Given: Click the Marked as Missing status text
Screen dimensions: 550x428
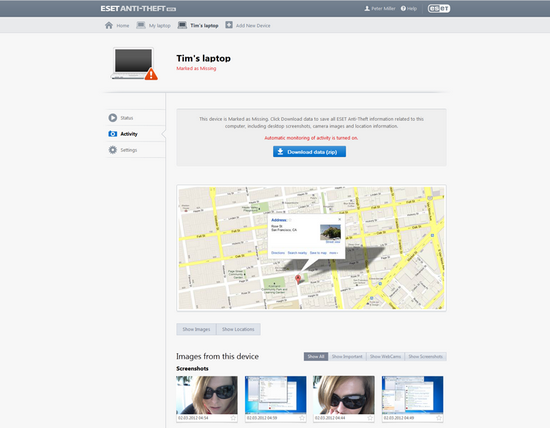Looking at the screenshot, I should (x=196, y=68).
